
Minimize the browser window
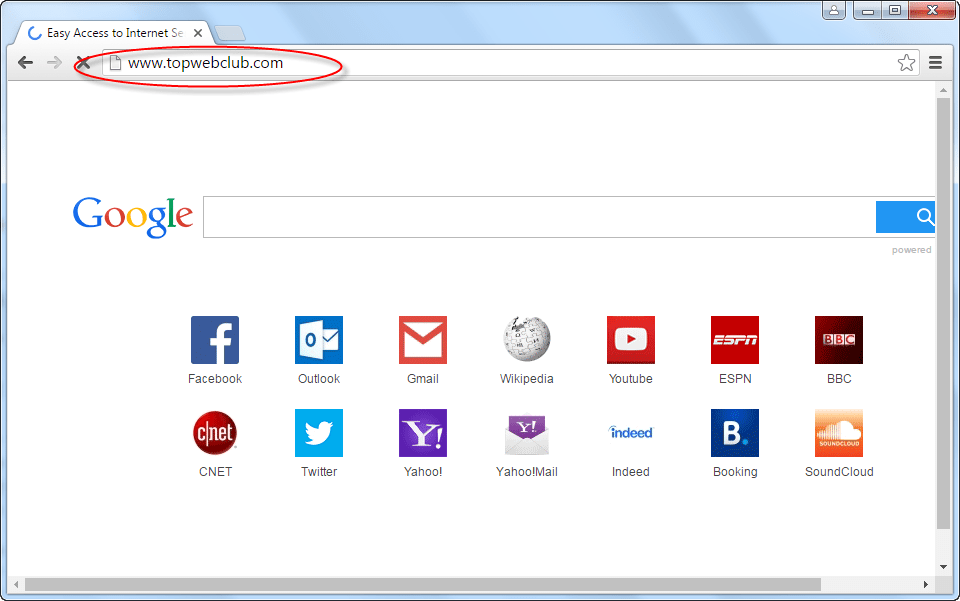(x=868, y=10)
